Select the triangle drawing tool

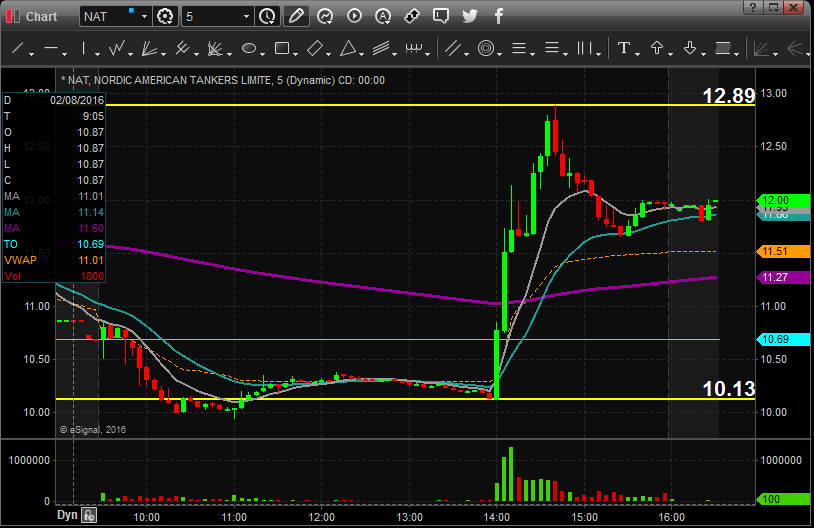click(348, 49)
